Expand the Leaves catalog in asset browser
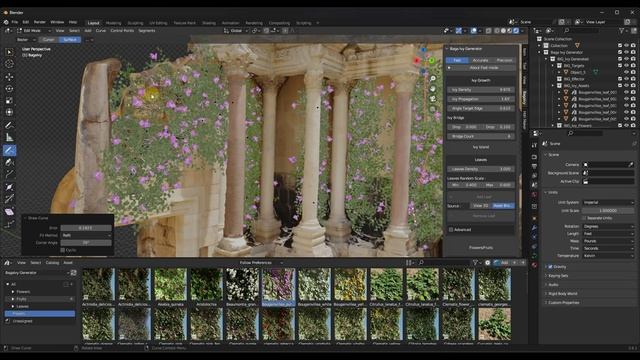 (13, 307)
